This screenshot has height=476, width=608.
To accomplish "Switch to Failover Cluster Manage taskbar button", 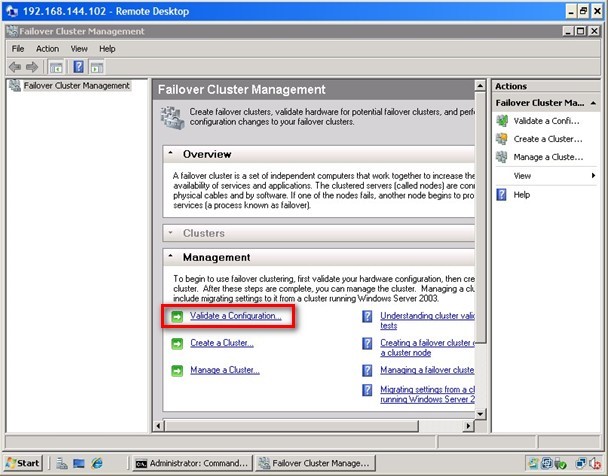I will point(315,463).
